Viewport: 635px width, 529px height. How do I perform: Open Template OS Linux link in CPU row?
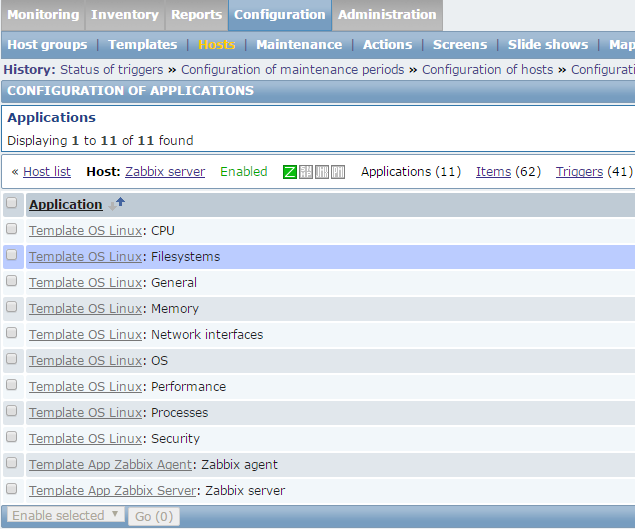tap(85, 230)
